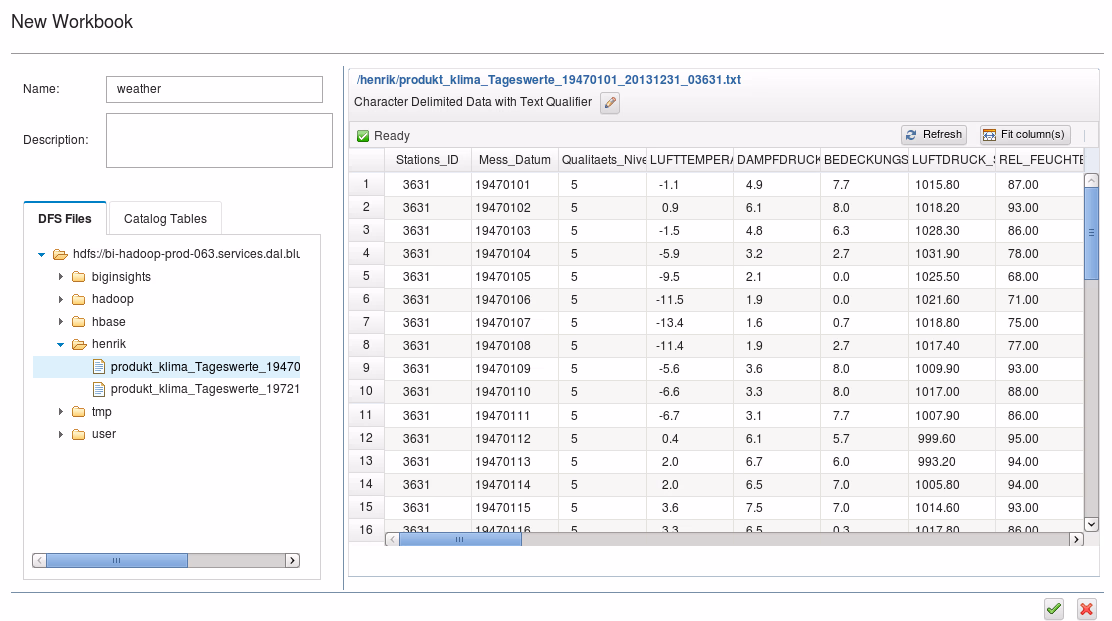Image resolution: width=1112 pixels, height=621 pixels.
Task: Click the biginsights folder icon
Action: 78,276
